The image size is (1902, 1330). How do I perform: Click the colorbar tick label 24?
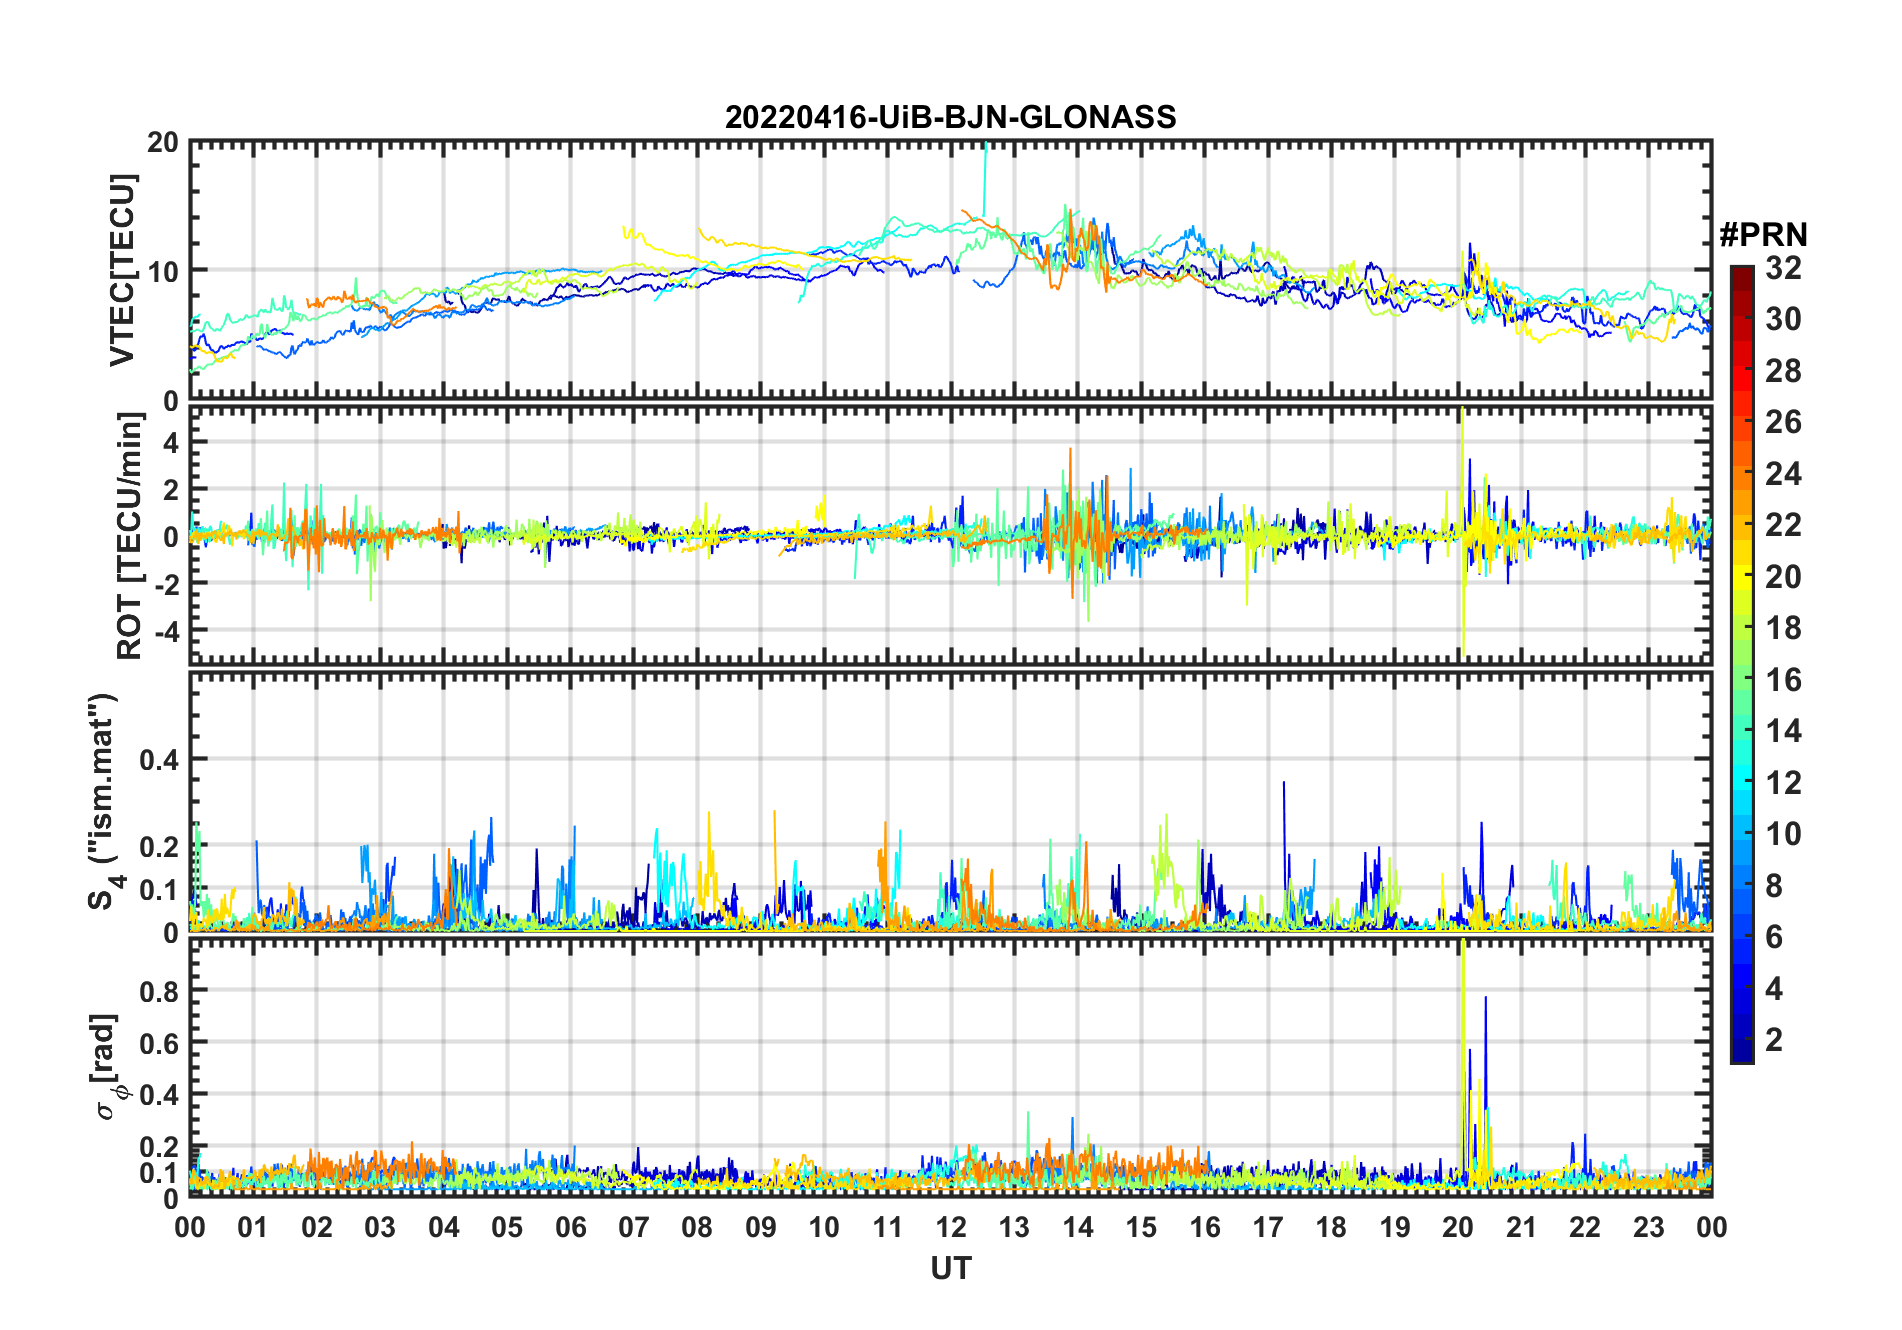(x=1783, y=474)
